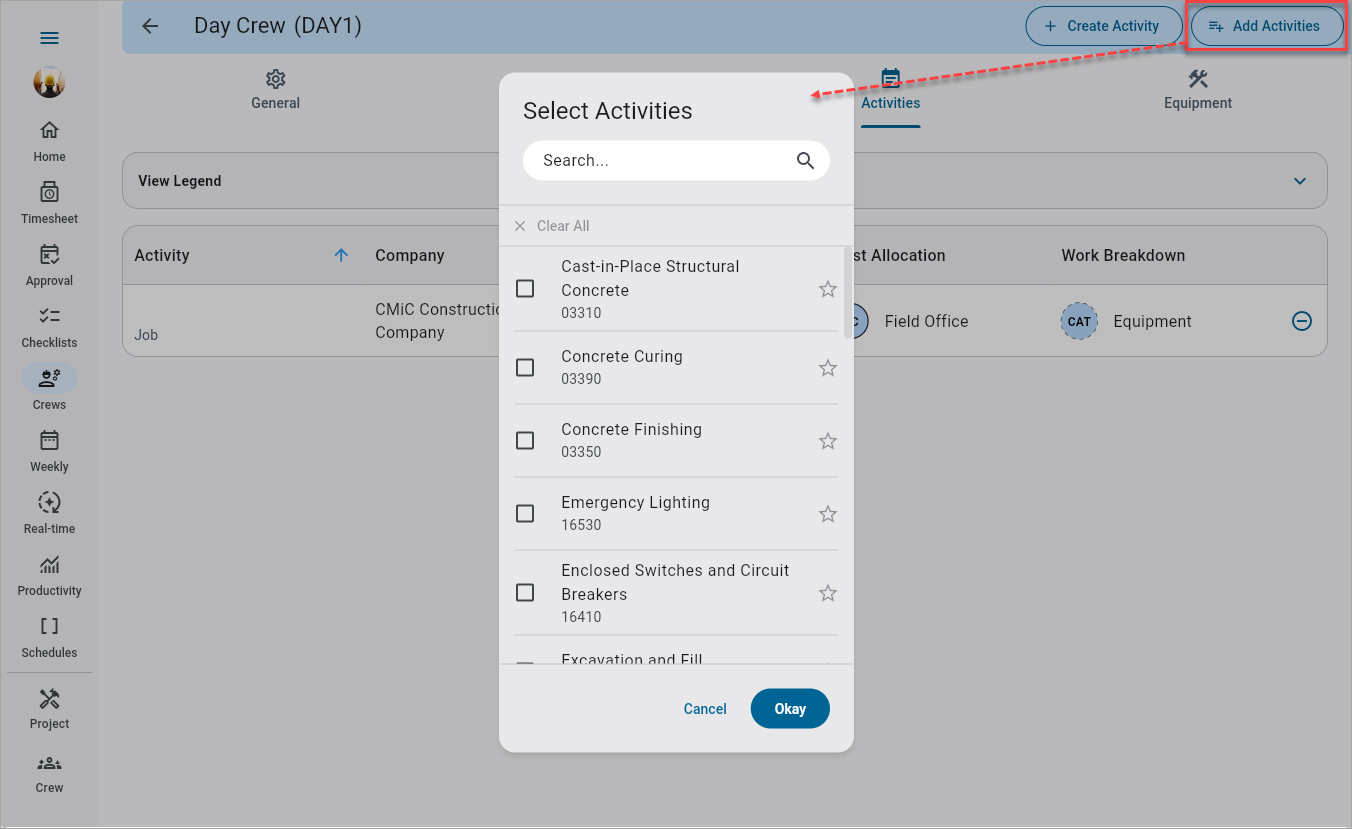Expand the View Legend chevron
Viewport: 1352px width, 829px height.
[x=1300, y=181]
